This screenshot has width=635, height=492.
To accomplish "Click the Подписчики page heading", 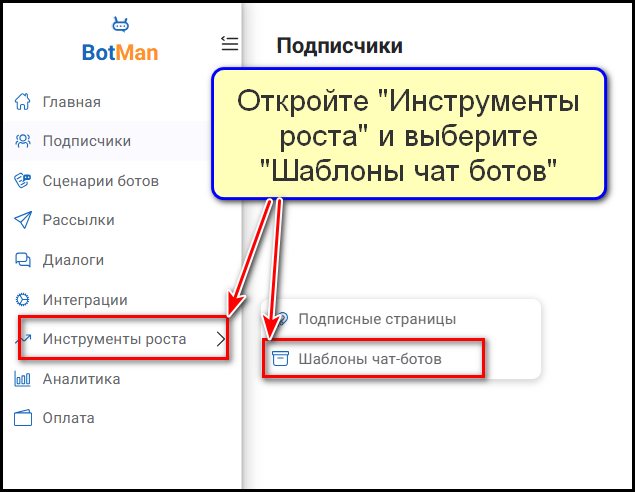I will pos(339,45).
